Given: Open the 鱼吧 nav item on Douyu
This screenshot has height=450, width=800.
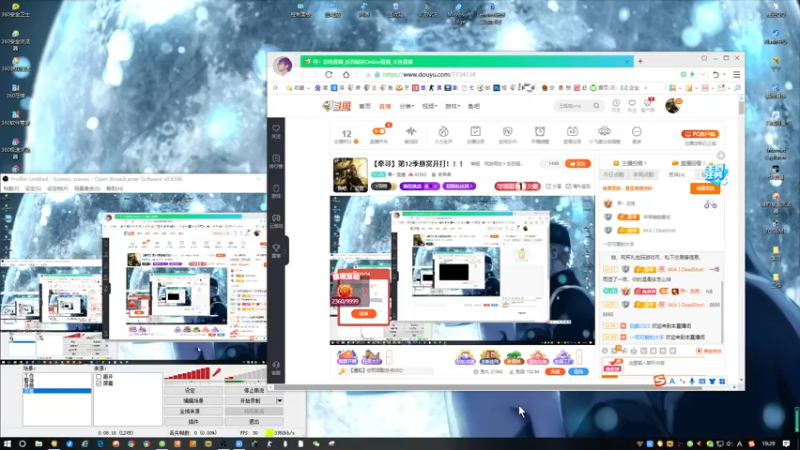Looking at the screenshot, I should coord(473,106).
